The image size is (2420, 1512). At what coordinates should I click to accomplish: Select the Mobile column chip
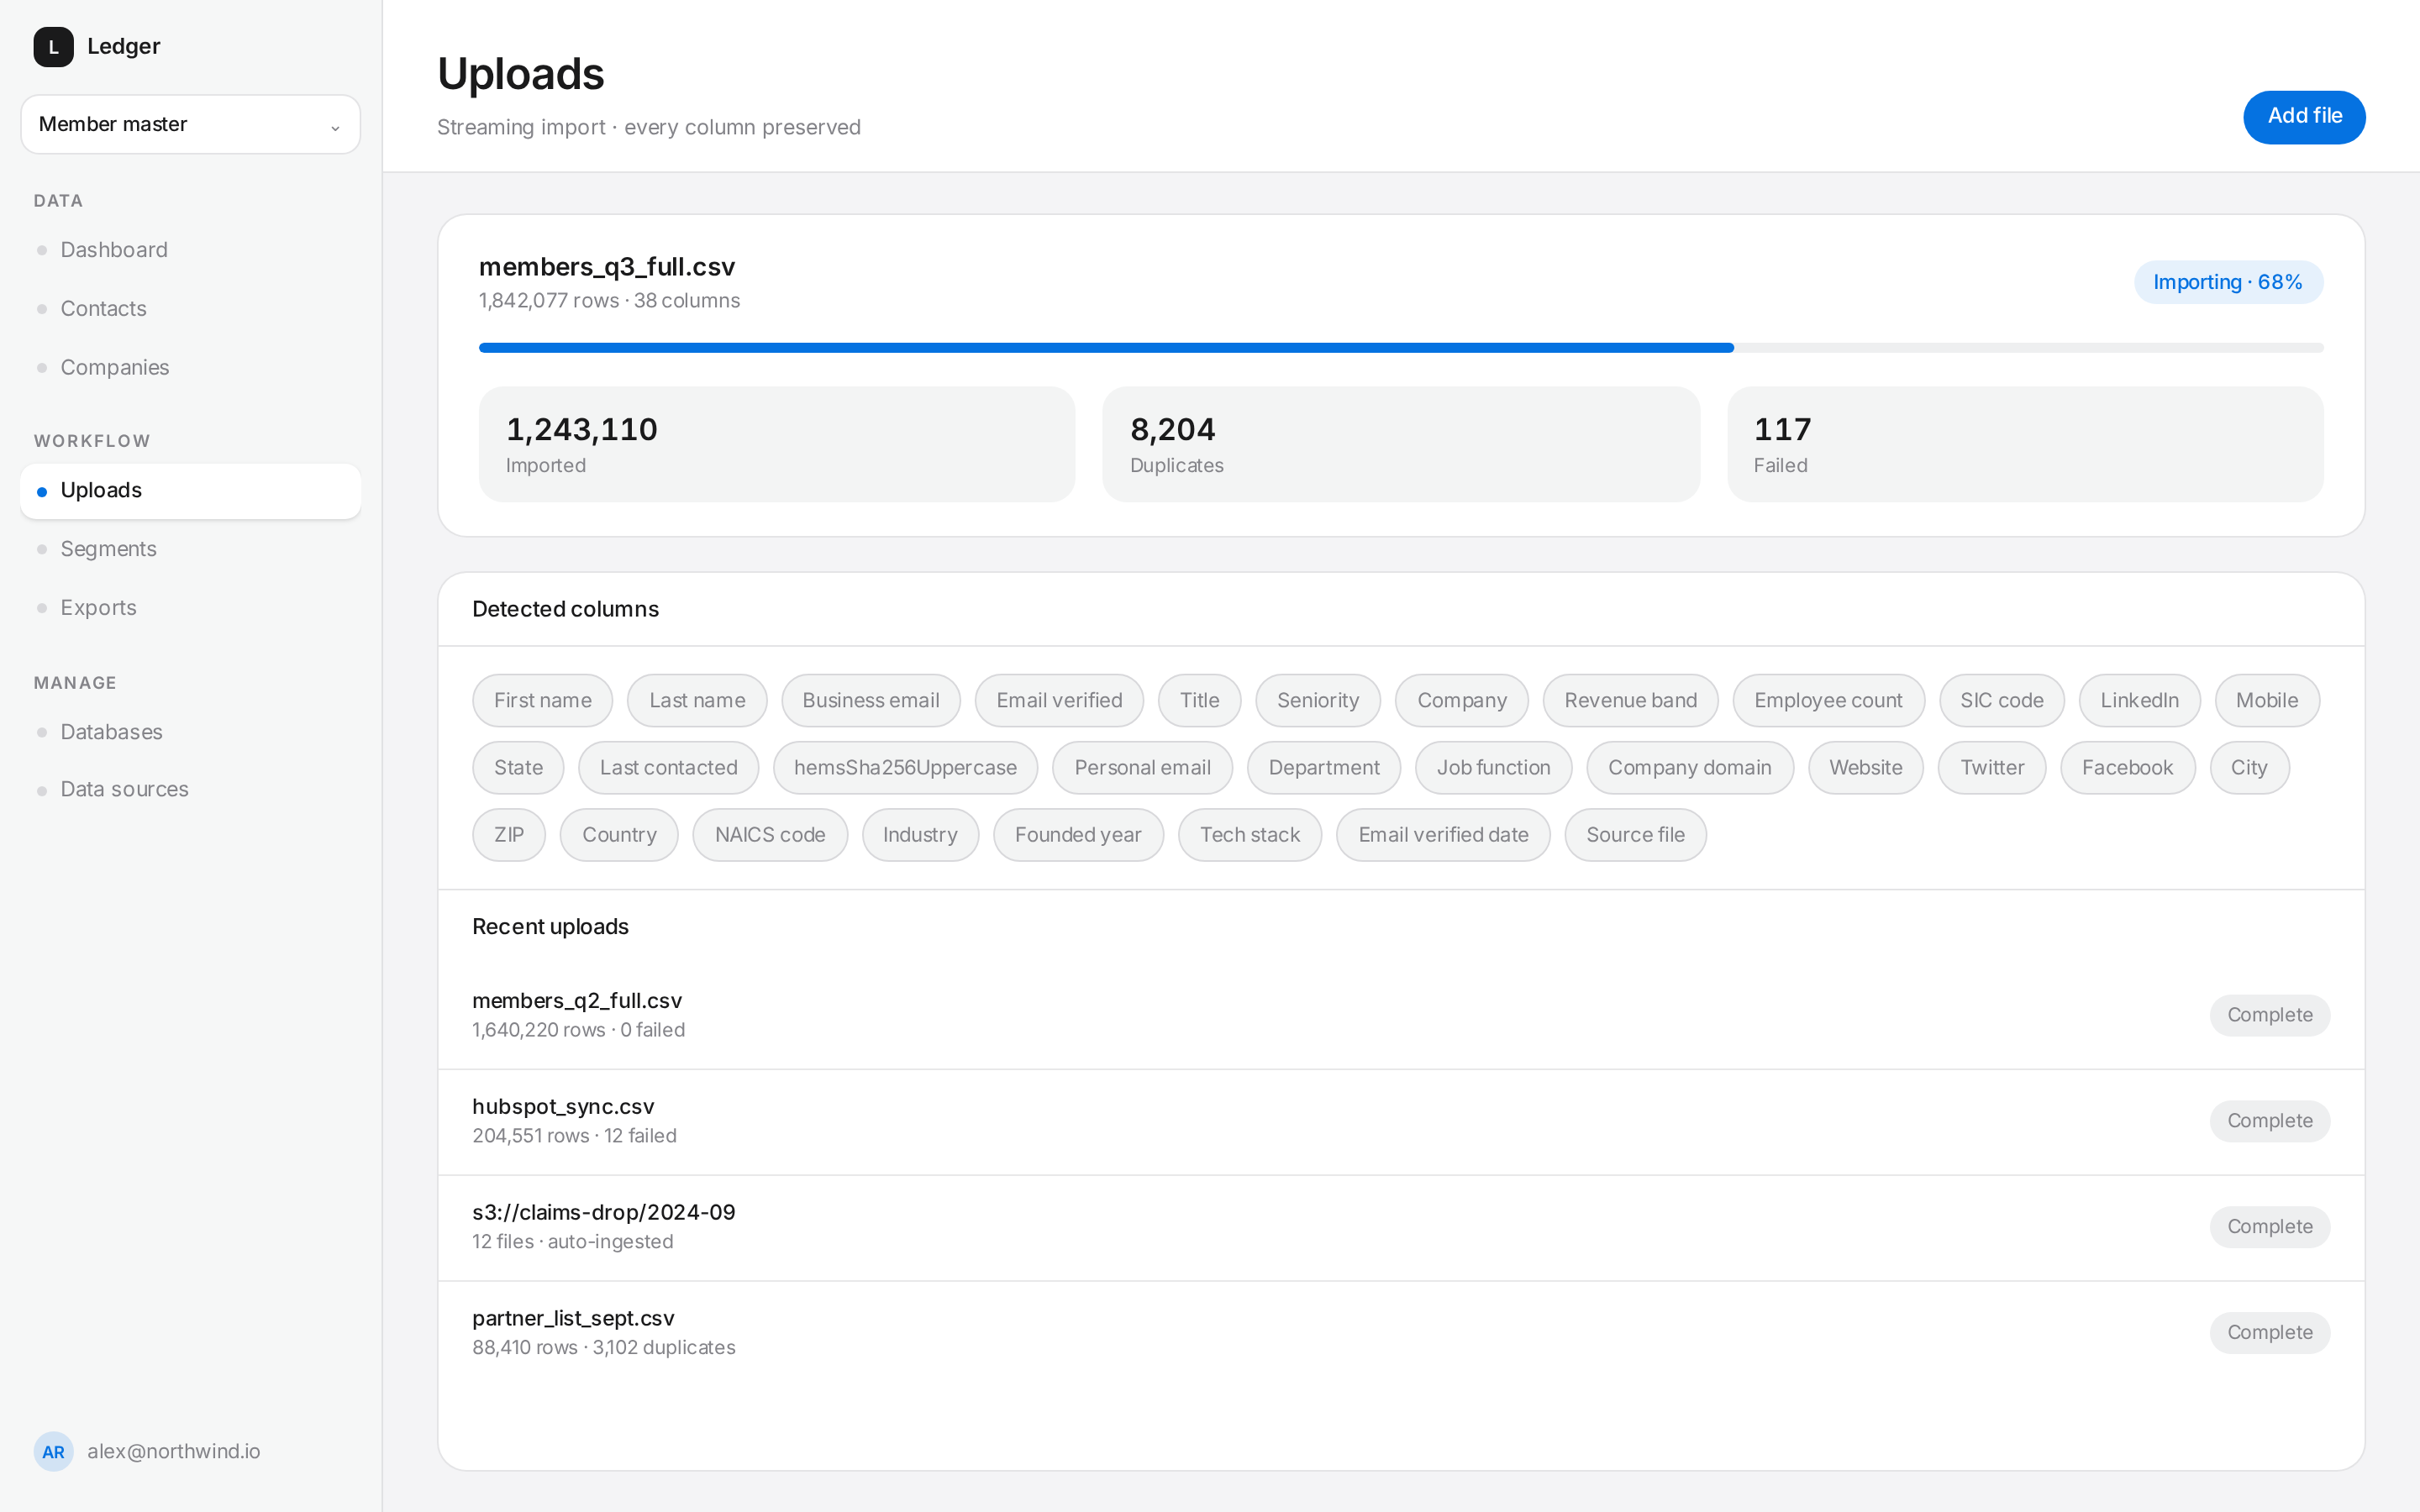pyautogui.click(x=2267, y=700)
